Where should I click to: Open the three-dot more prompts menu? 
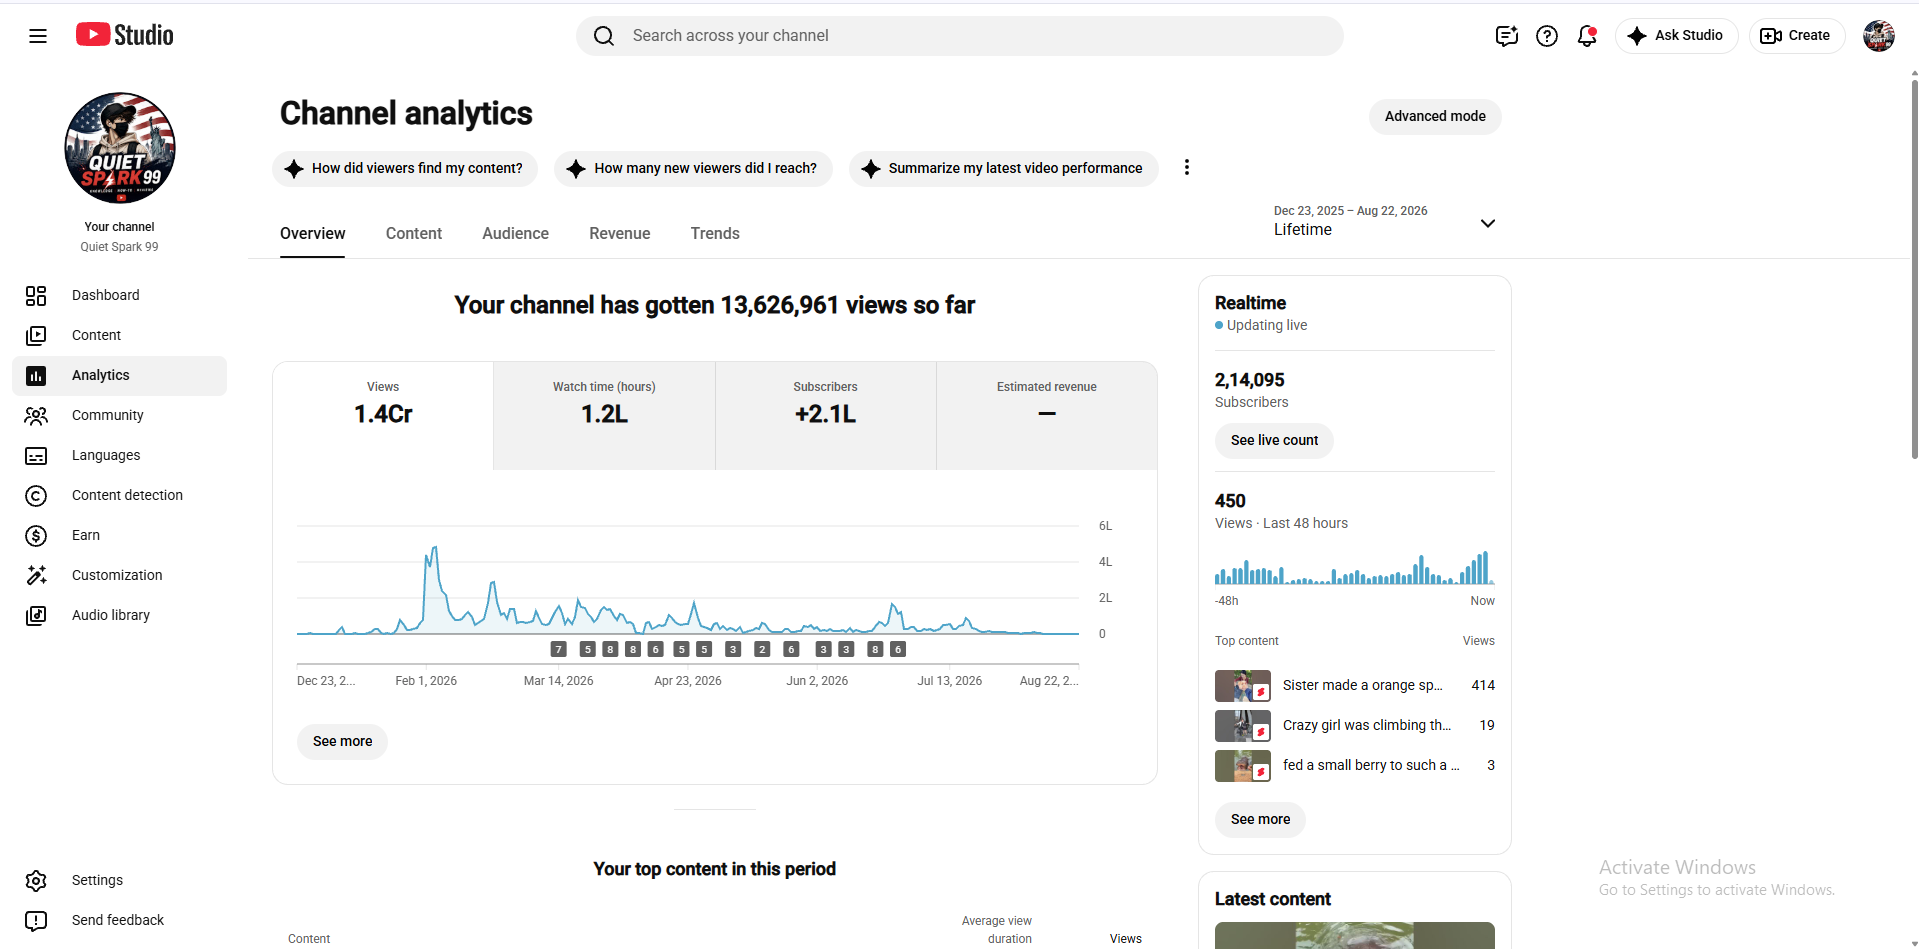pyautogui.click(x=1187, y=168)
